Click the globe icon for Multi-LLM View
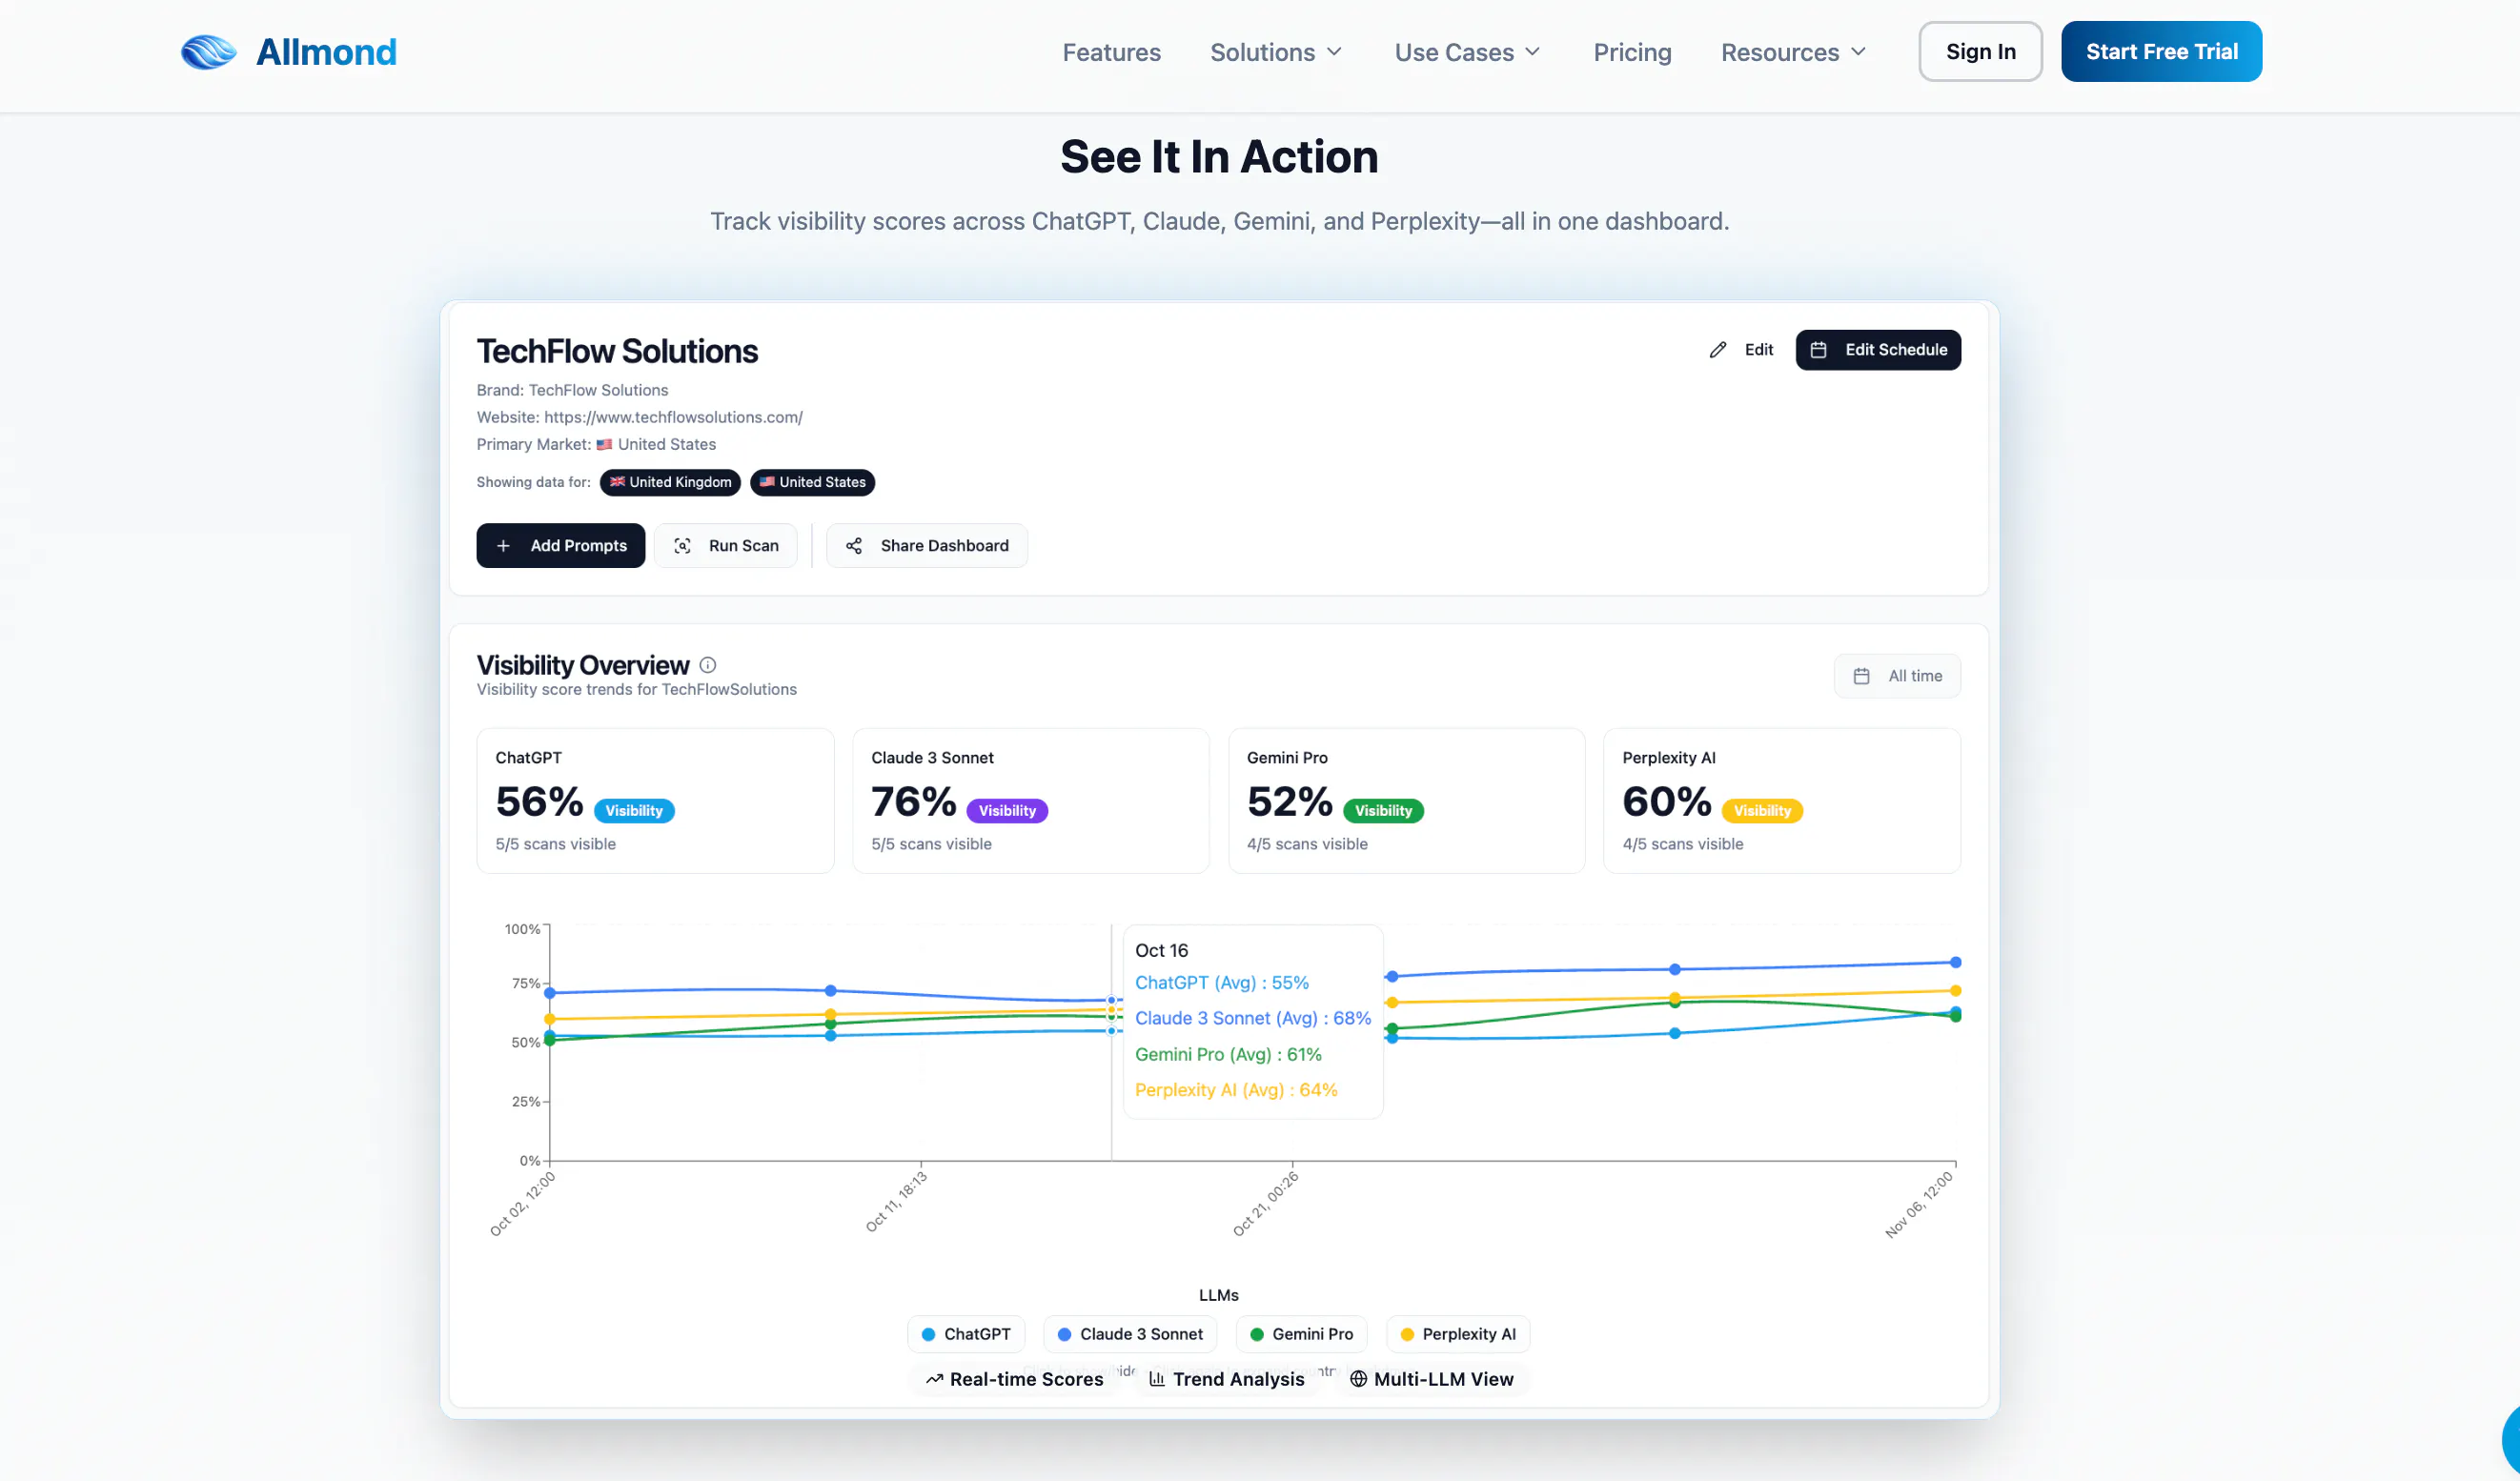2520x1481 pixels. click(x=1358, y=1379)
